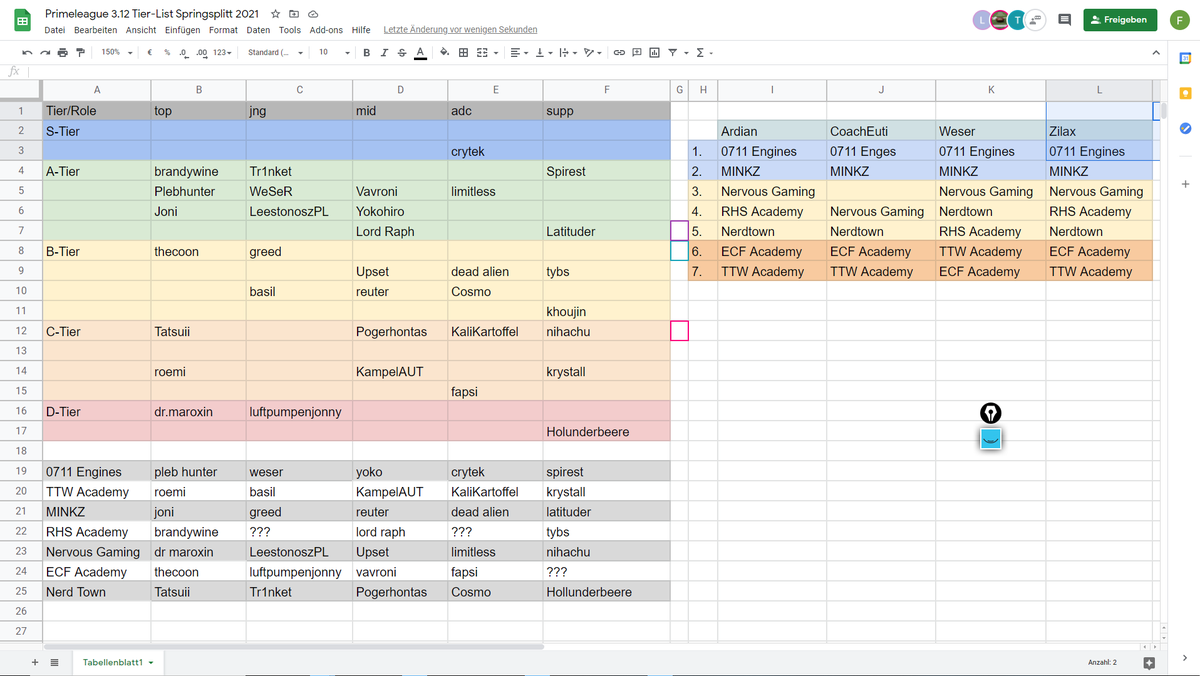Select row 12 header
The image size is (1200, 676).
coord(20,331)
